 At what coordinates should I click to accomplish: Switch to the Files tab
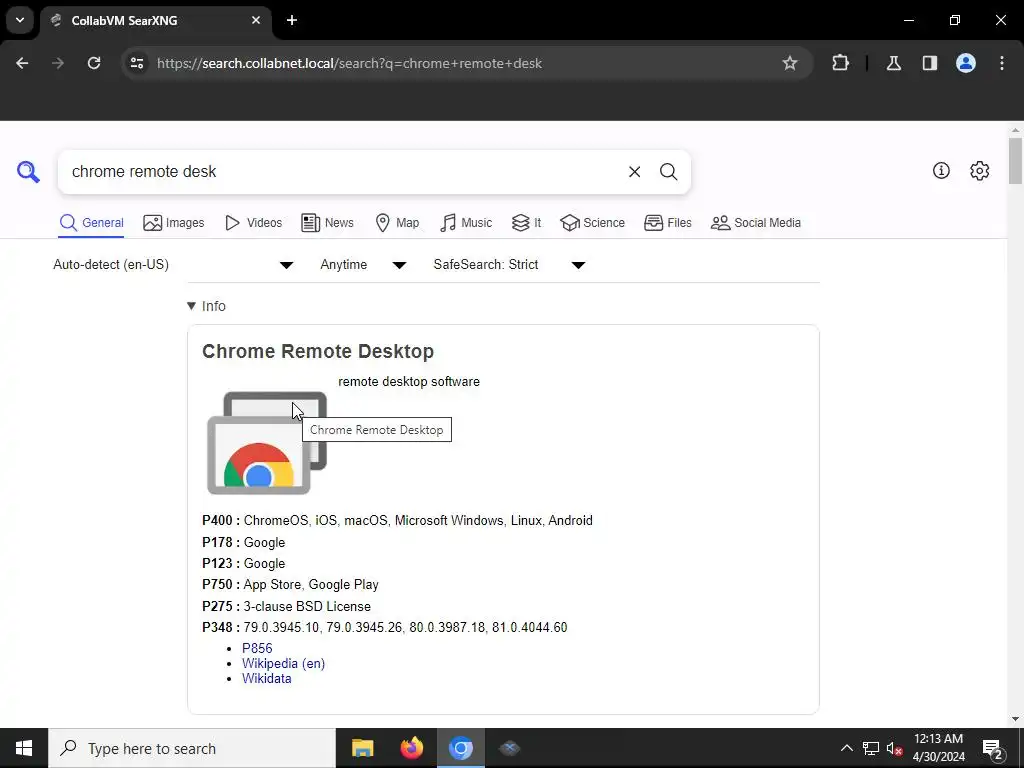coord(667,223)
